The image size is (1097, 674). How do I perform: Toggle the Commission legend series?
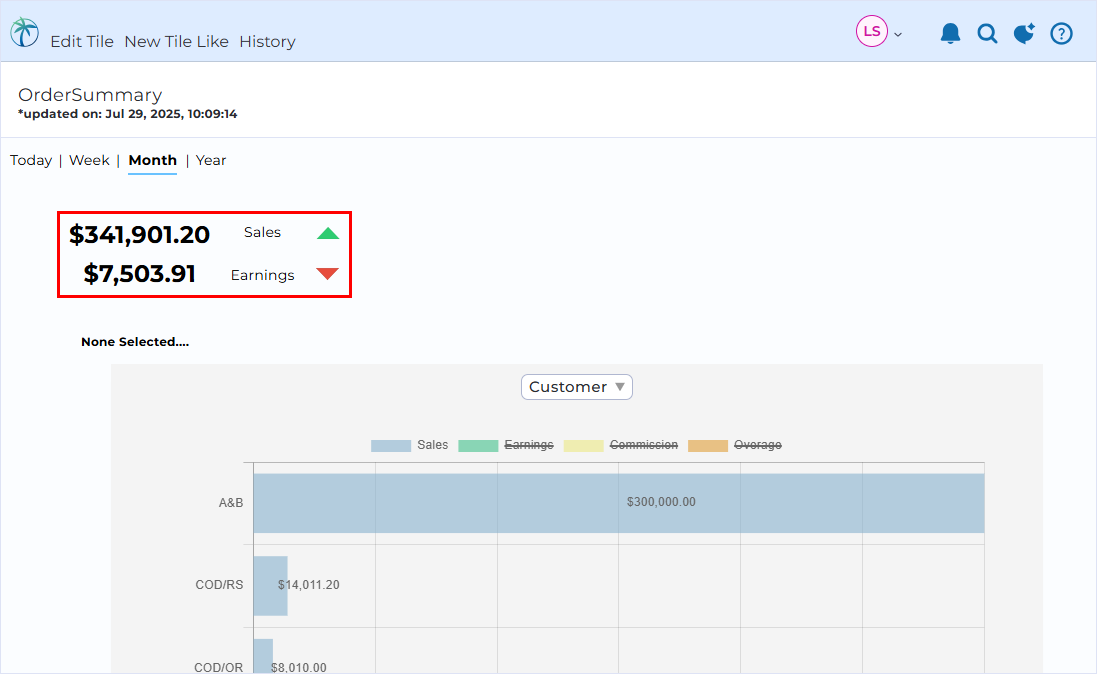tap(644, 445)
